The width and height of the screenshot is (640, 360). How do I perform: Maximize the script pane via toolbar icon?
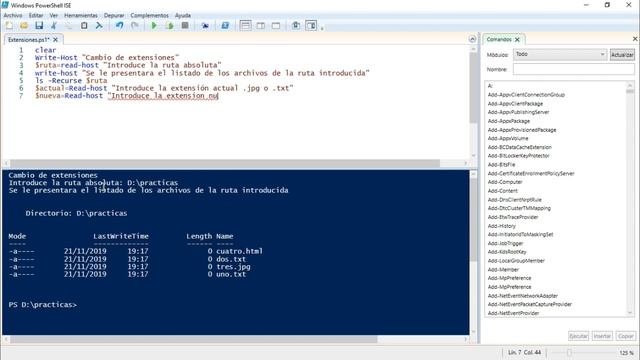tap(276, 26)
